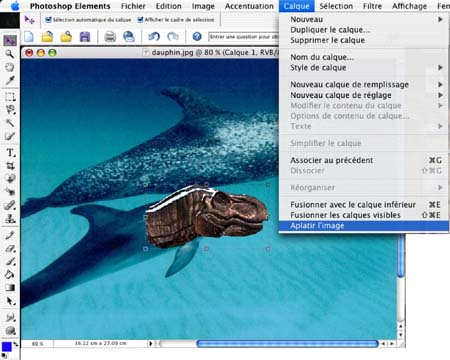Screen dimensions: 450x360
Task: Expand the Style de calque submenu
Action: click(440, 68)
